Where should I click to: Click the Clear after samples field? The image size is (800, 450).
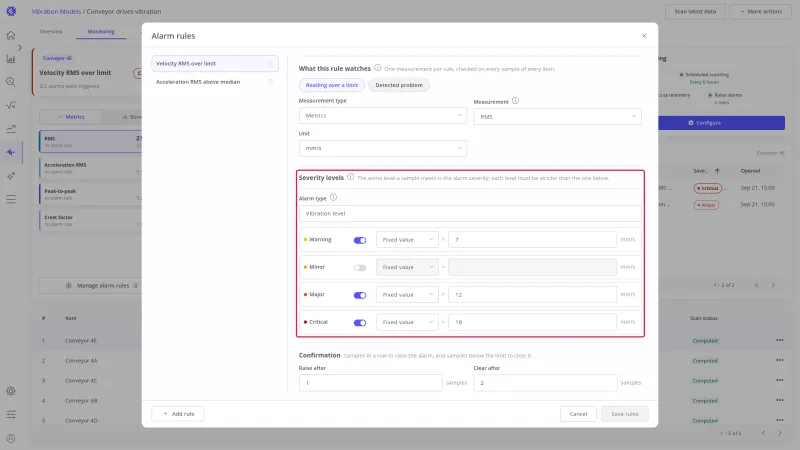545,383
